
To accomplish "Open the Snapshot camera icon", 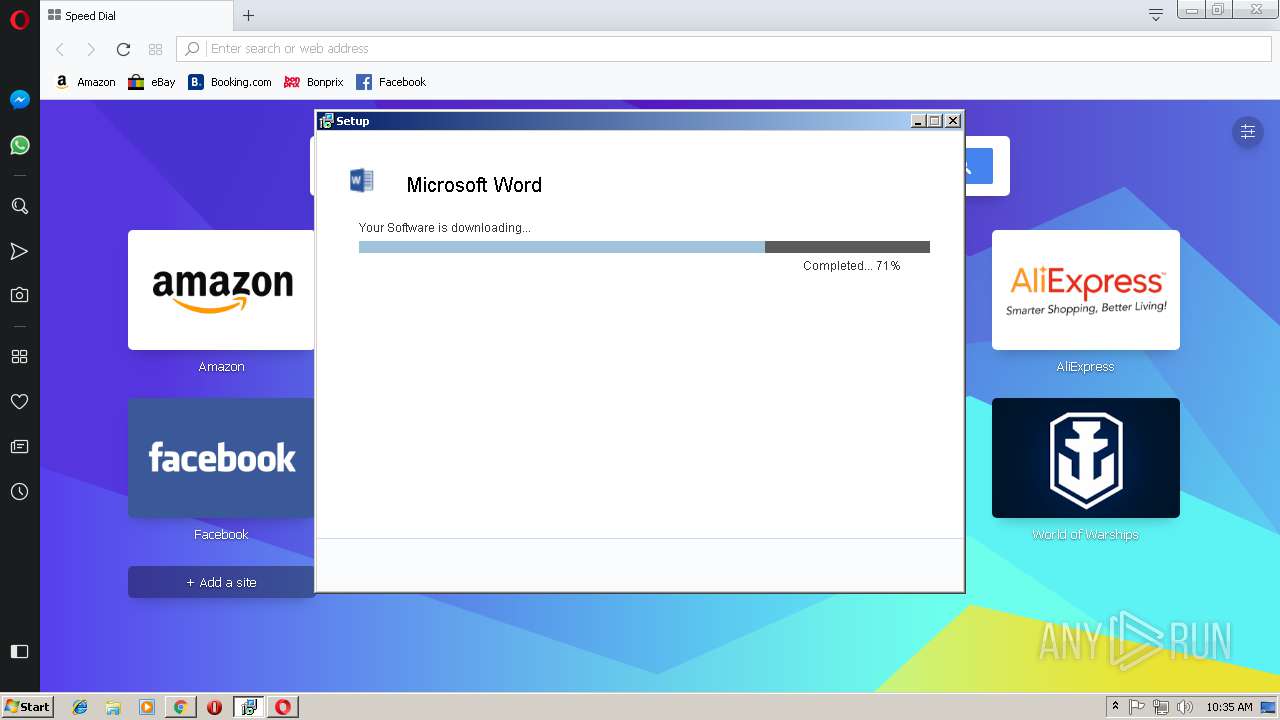I will (x=19, y=295).
